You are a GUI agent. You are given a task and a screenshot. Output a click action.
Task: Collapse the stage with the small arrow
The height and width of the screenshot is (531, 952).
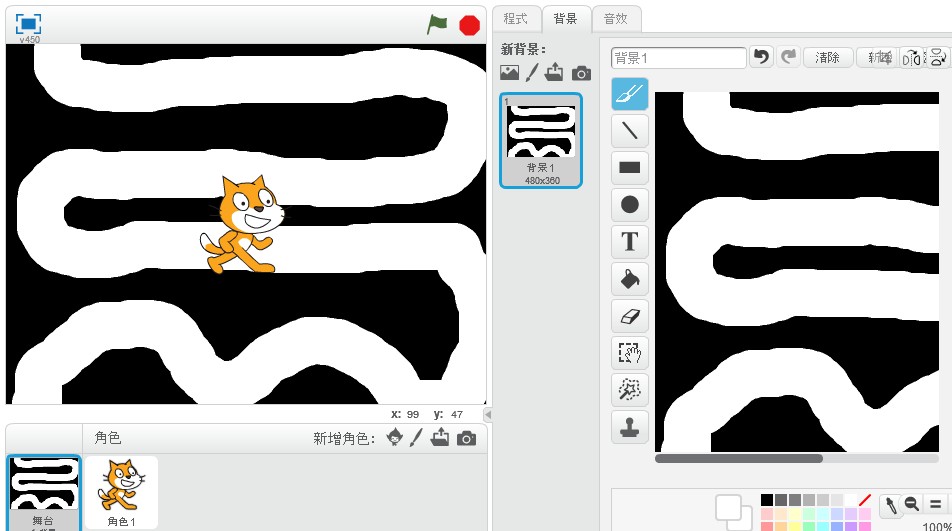point(487,414)
